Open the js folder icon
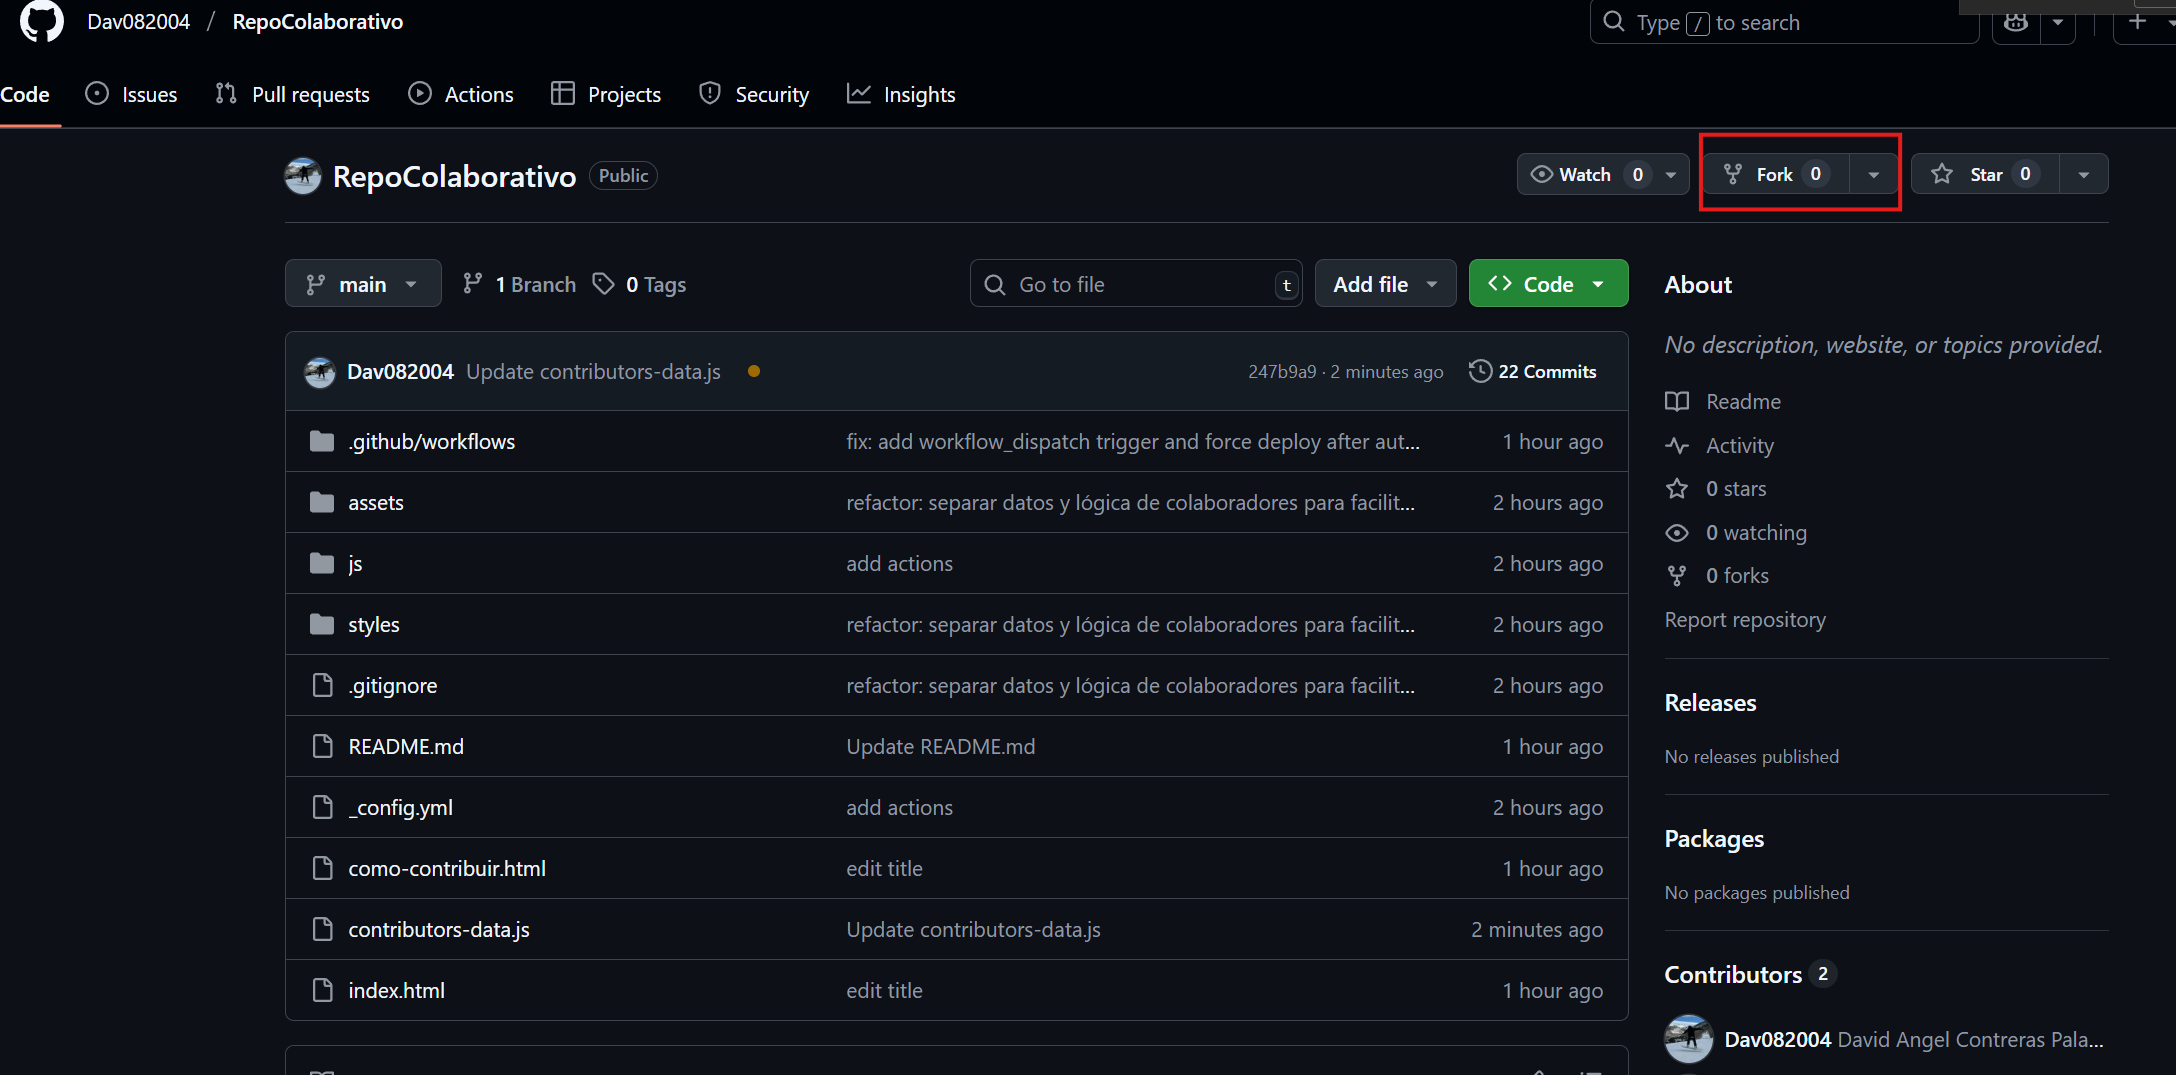2176x1075 pixels. [322, 563]
